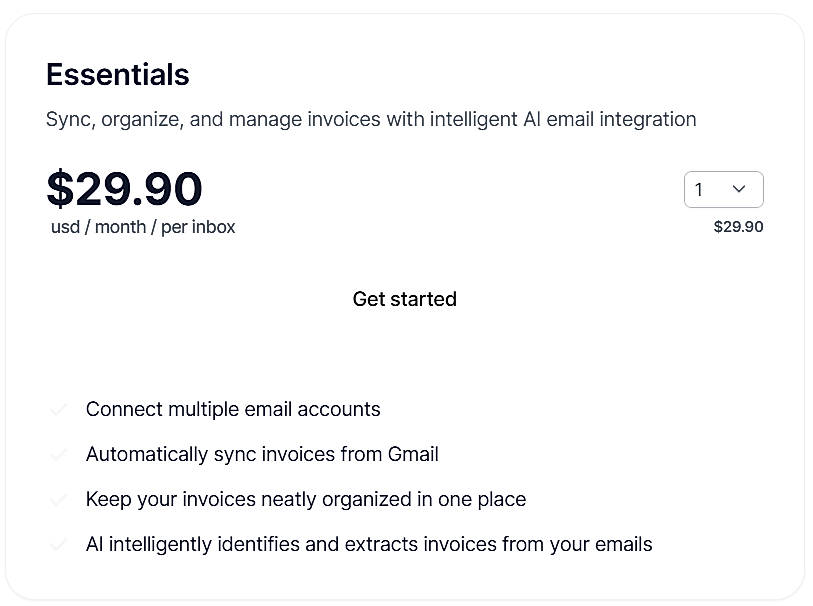Select the 'Connect multiple email accounts' feature text
The width and height of the screenshot is (813, 606).
tap(232, 409)
